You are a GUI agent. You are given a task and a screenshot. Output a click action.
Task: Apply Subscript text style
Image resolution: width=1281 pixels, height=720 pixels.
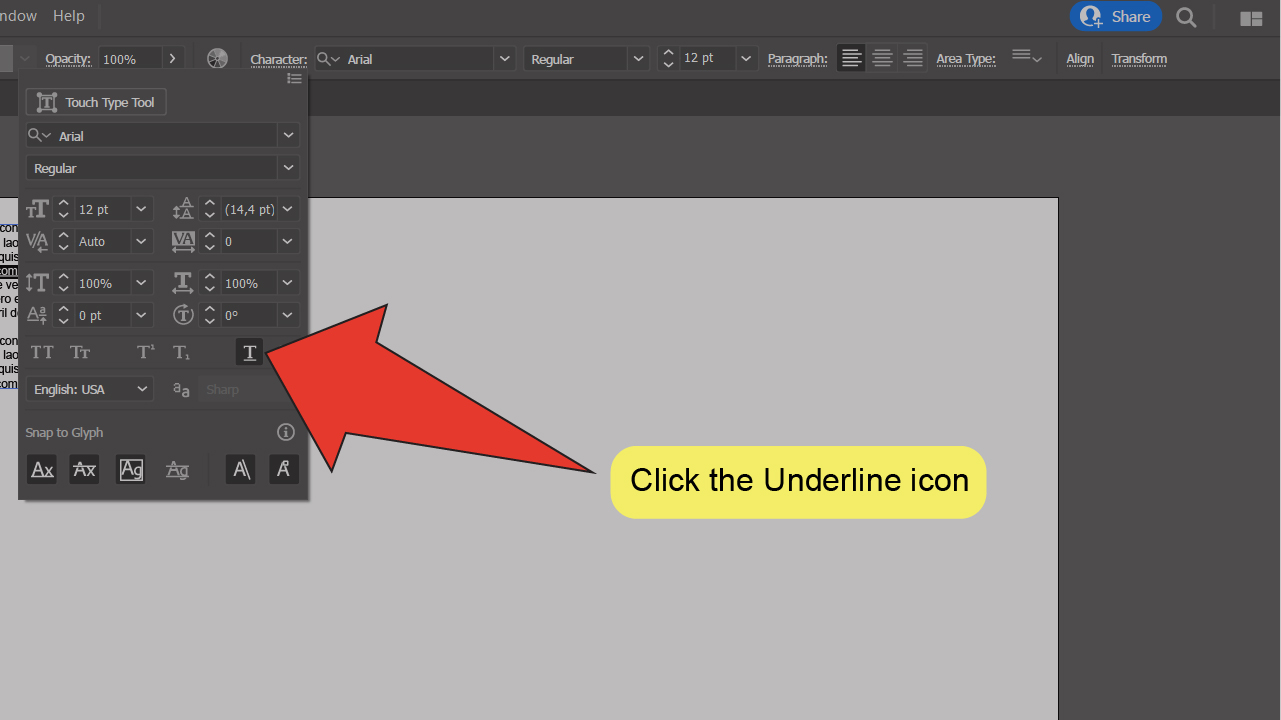coord(181,352)
